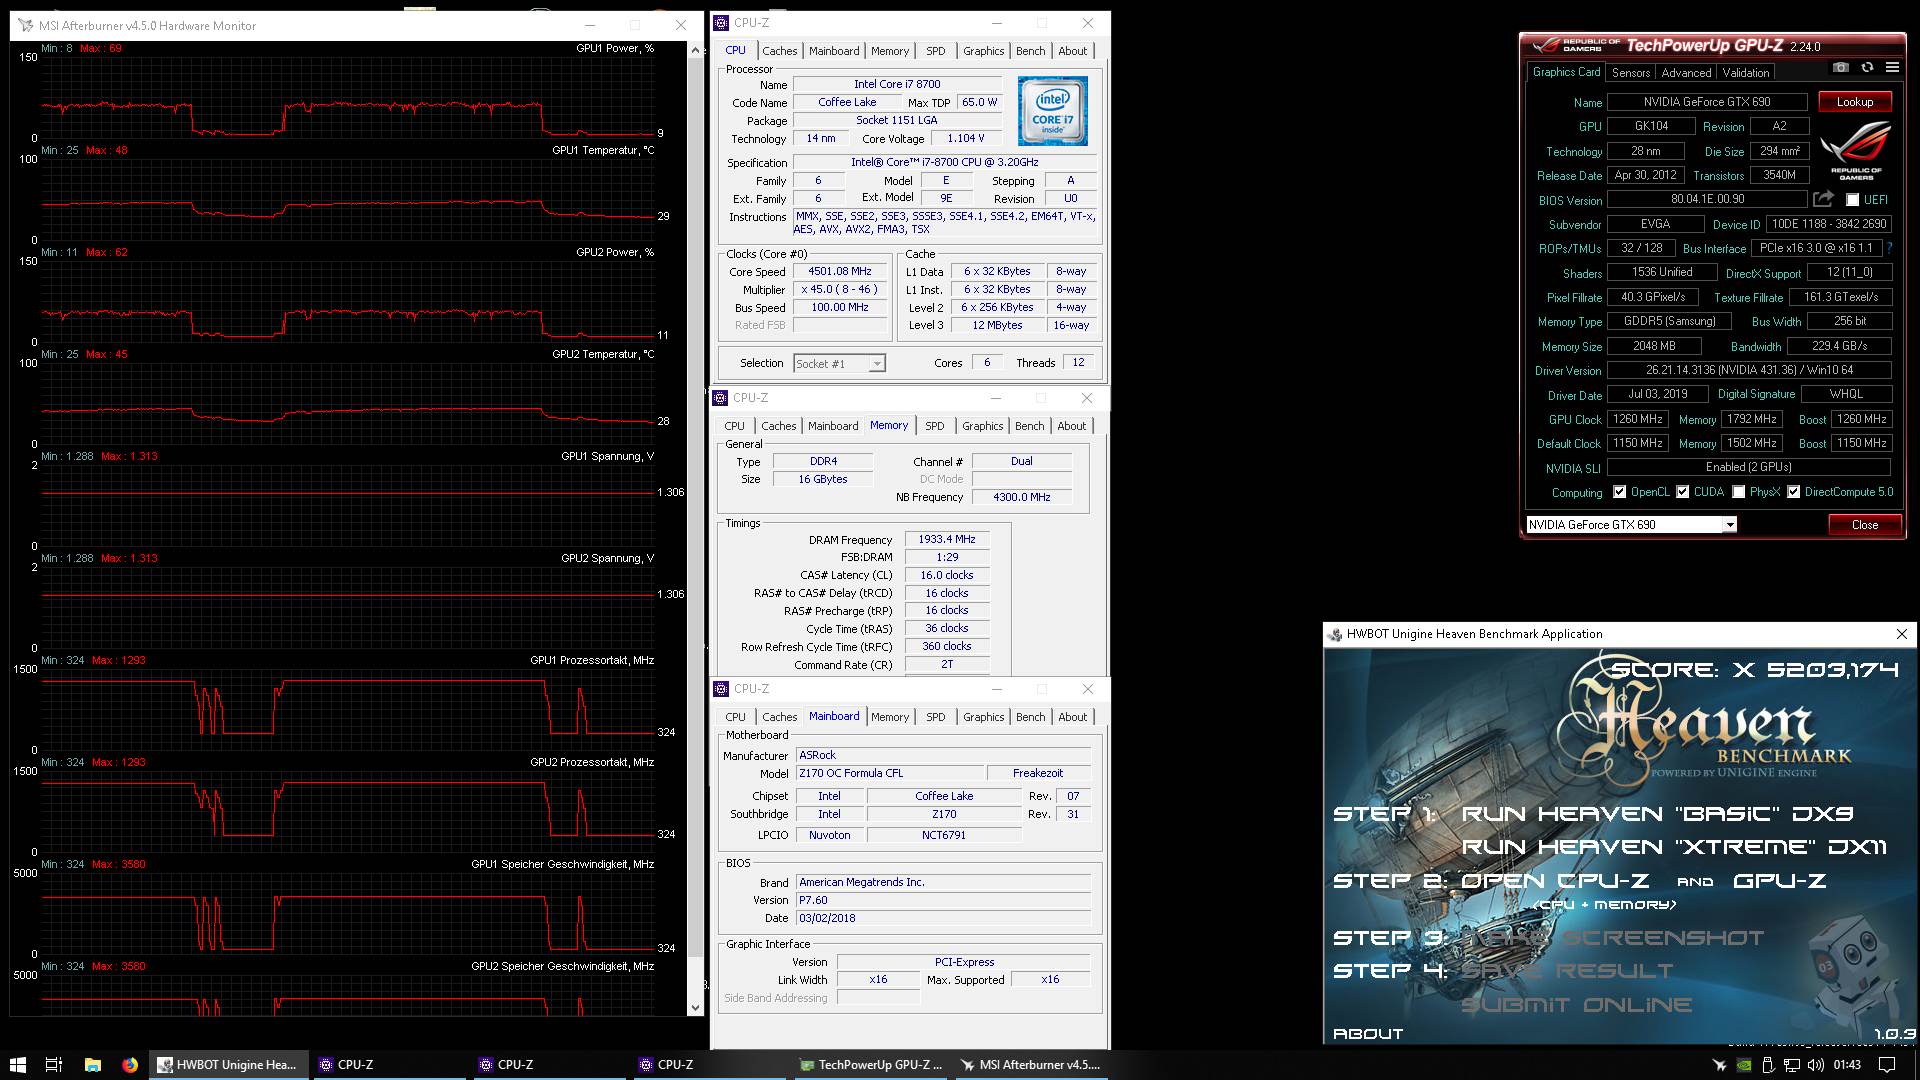
Task: Click SAVE RESULT in Heaven app
Action: click(x=1567, y=971)
